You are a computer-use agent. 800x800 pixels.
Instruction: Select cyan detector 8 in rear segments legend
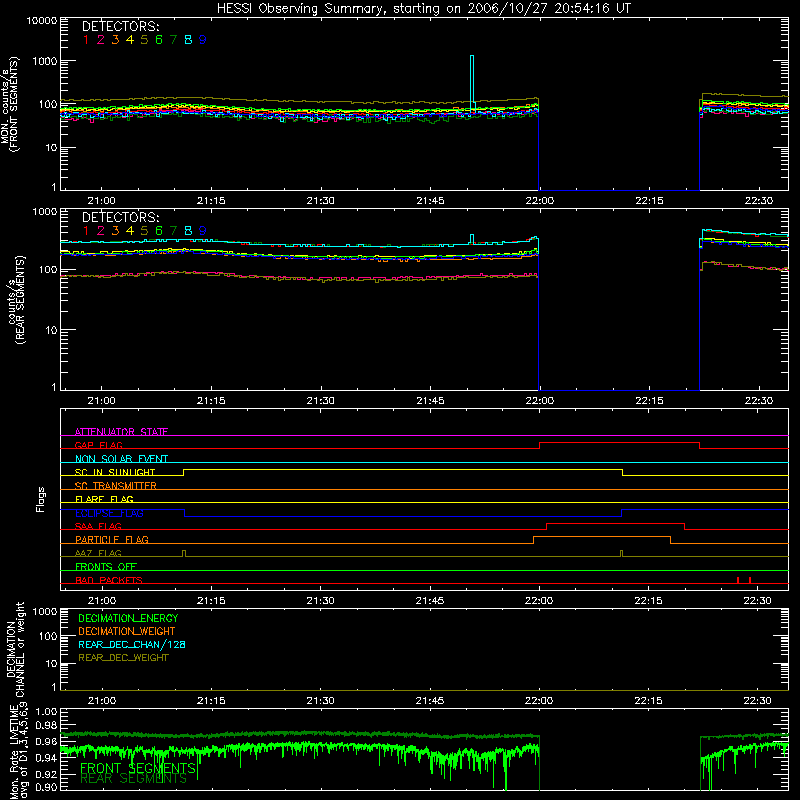click(188, 231)
